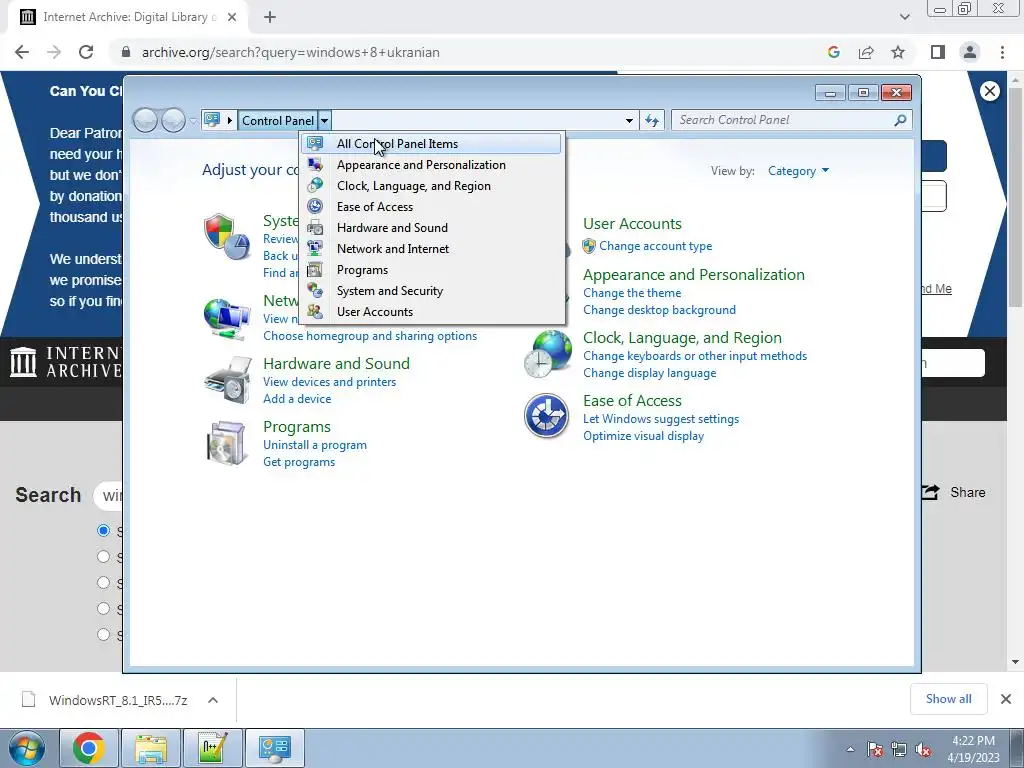Click the Control Panel forward button

(173, 120)
